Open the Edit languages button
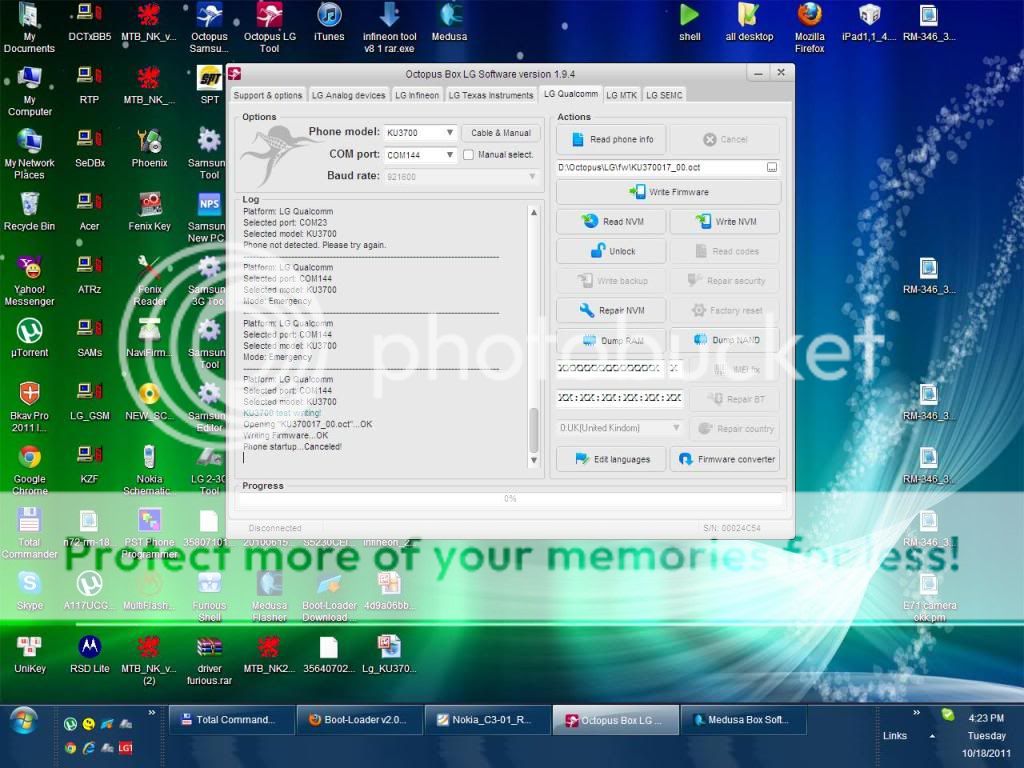The height and width of the screenshot is (768, 1024). click(611, 459)
